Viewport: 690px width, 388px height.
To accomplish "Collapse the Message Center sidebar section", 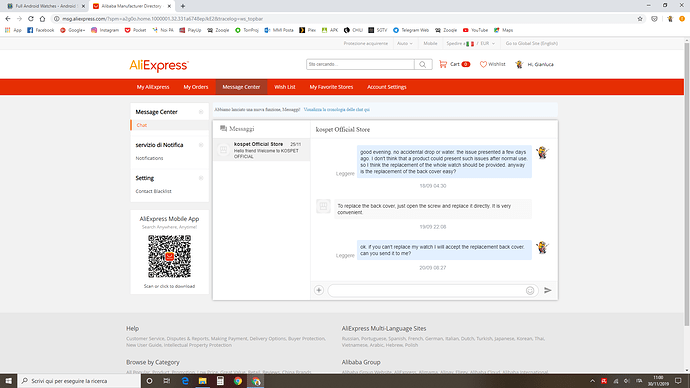I will point(201,112).
